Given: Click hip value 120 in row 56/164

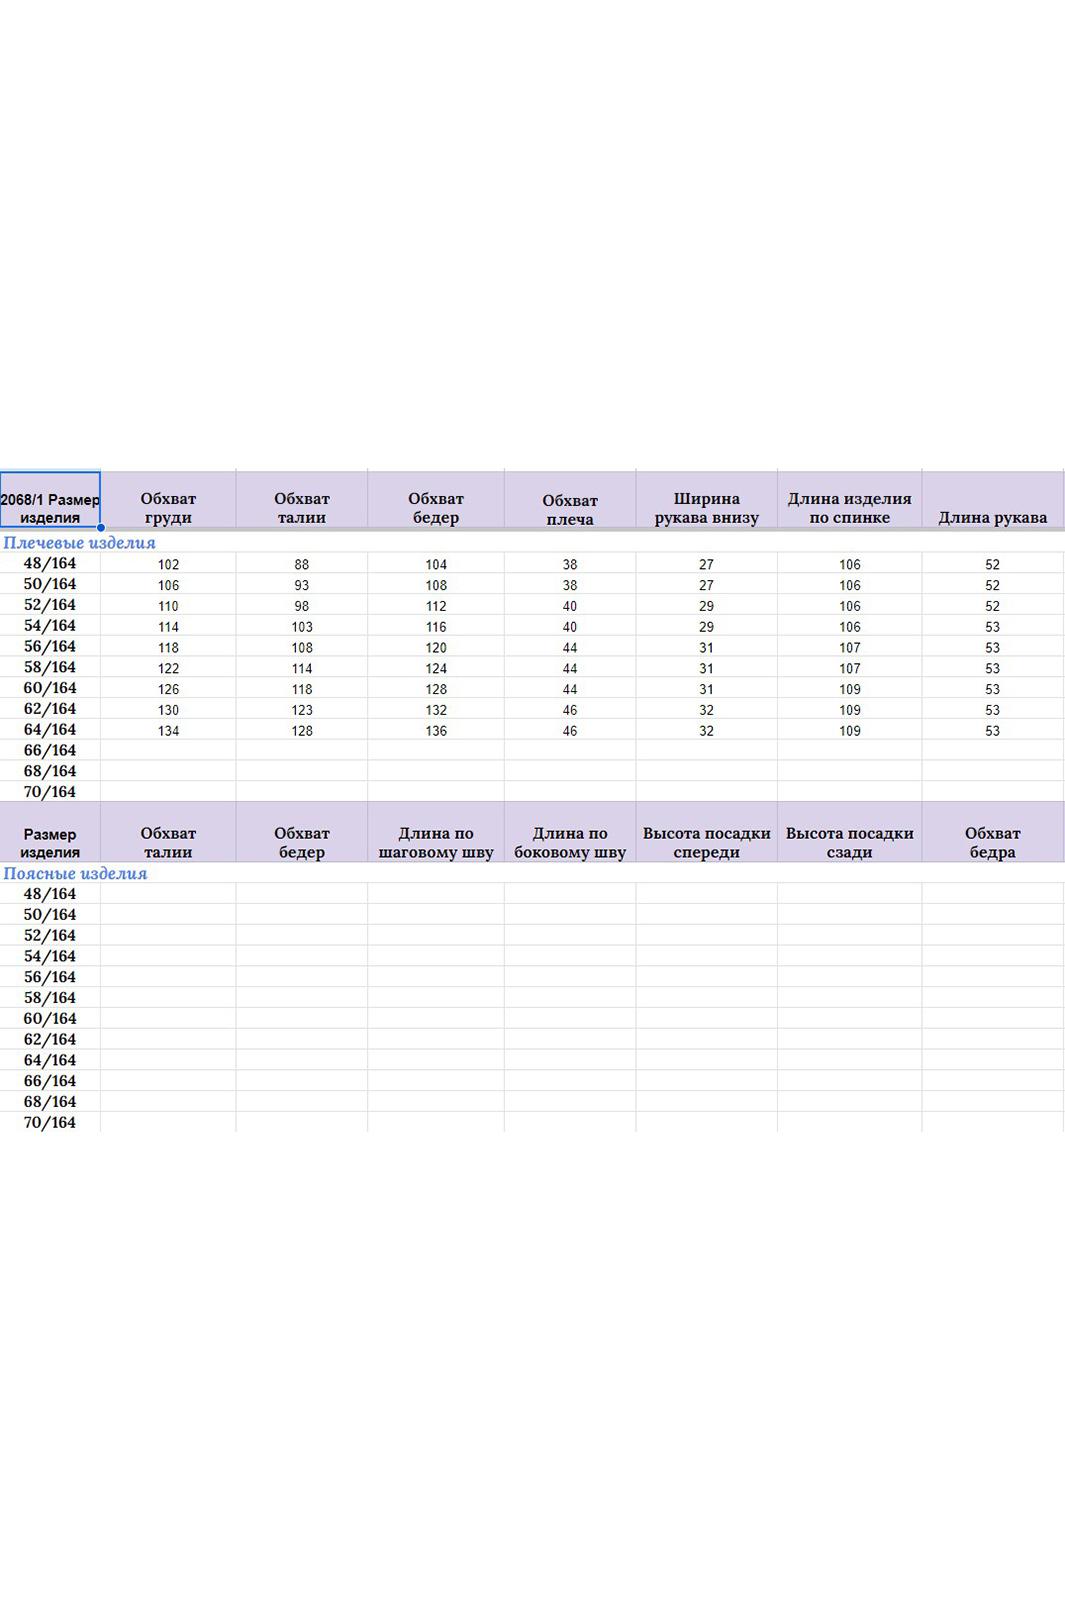Looking at the screenshot, I should coord(436,648).
